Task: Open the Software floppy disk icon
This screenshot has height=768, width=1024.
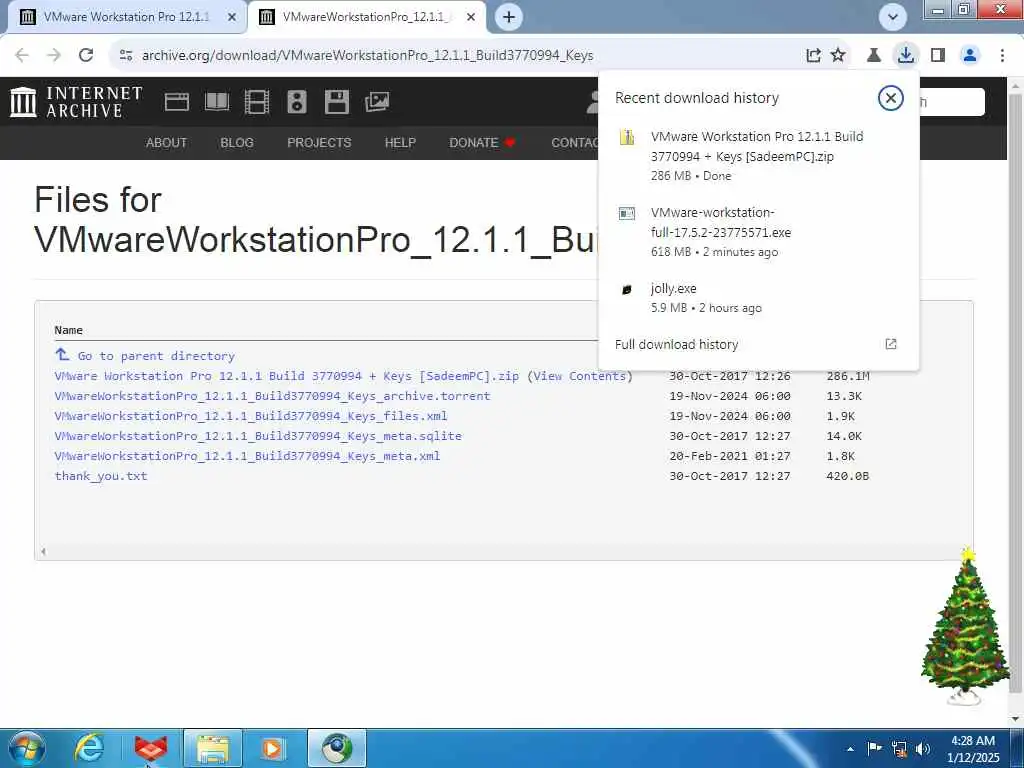Action: tap(337, 102)
